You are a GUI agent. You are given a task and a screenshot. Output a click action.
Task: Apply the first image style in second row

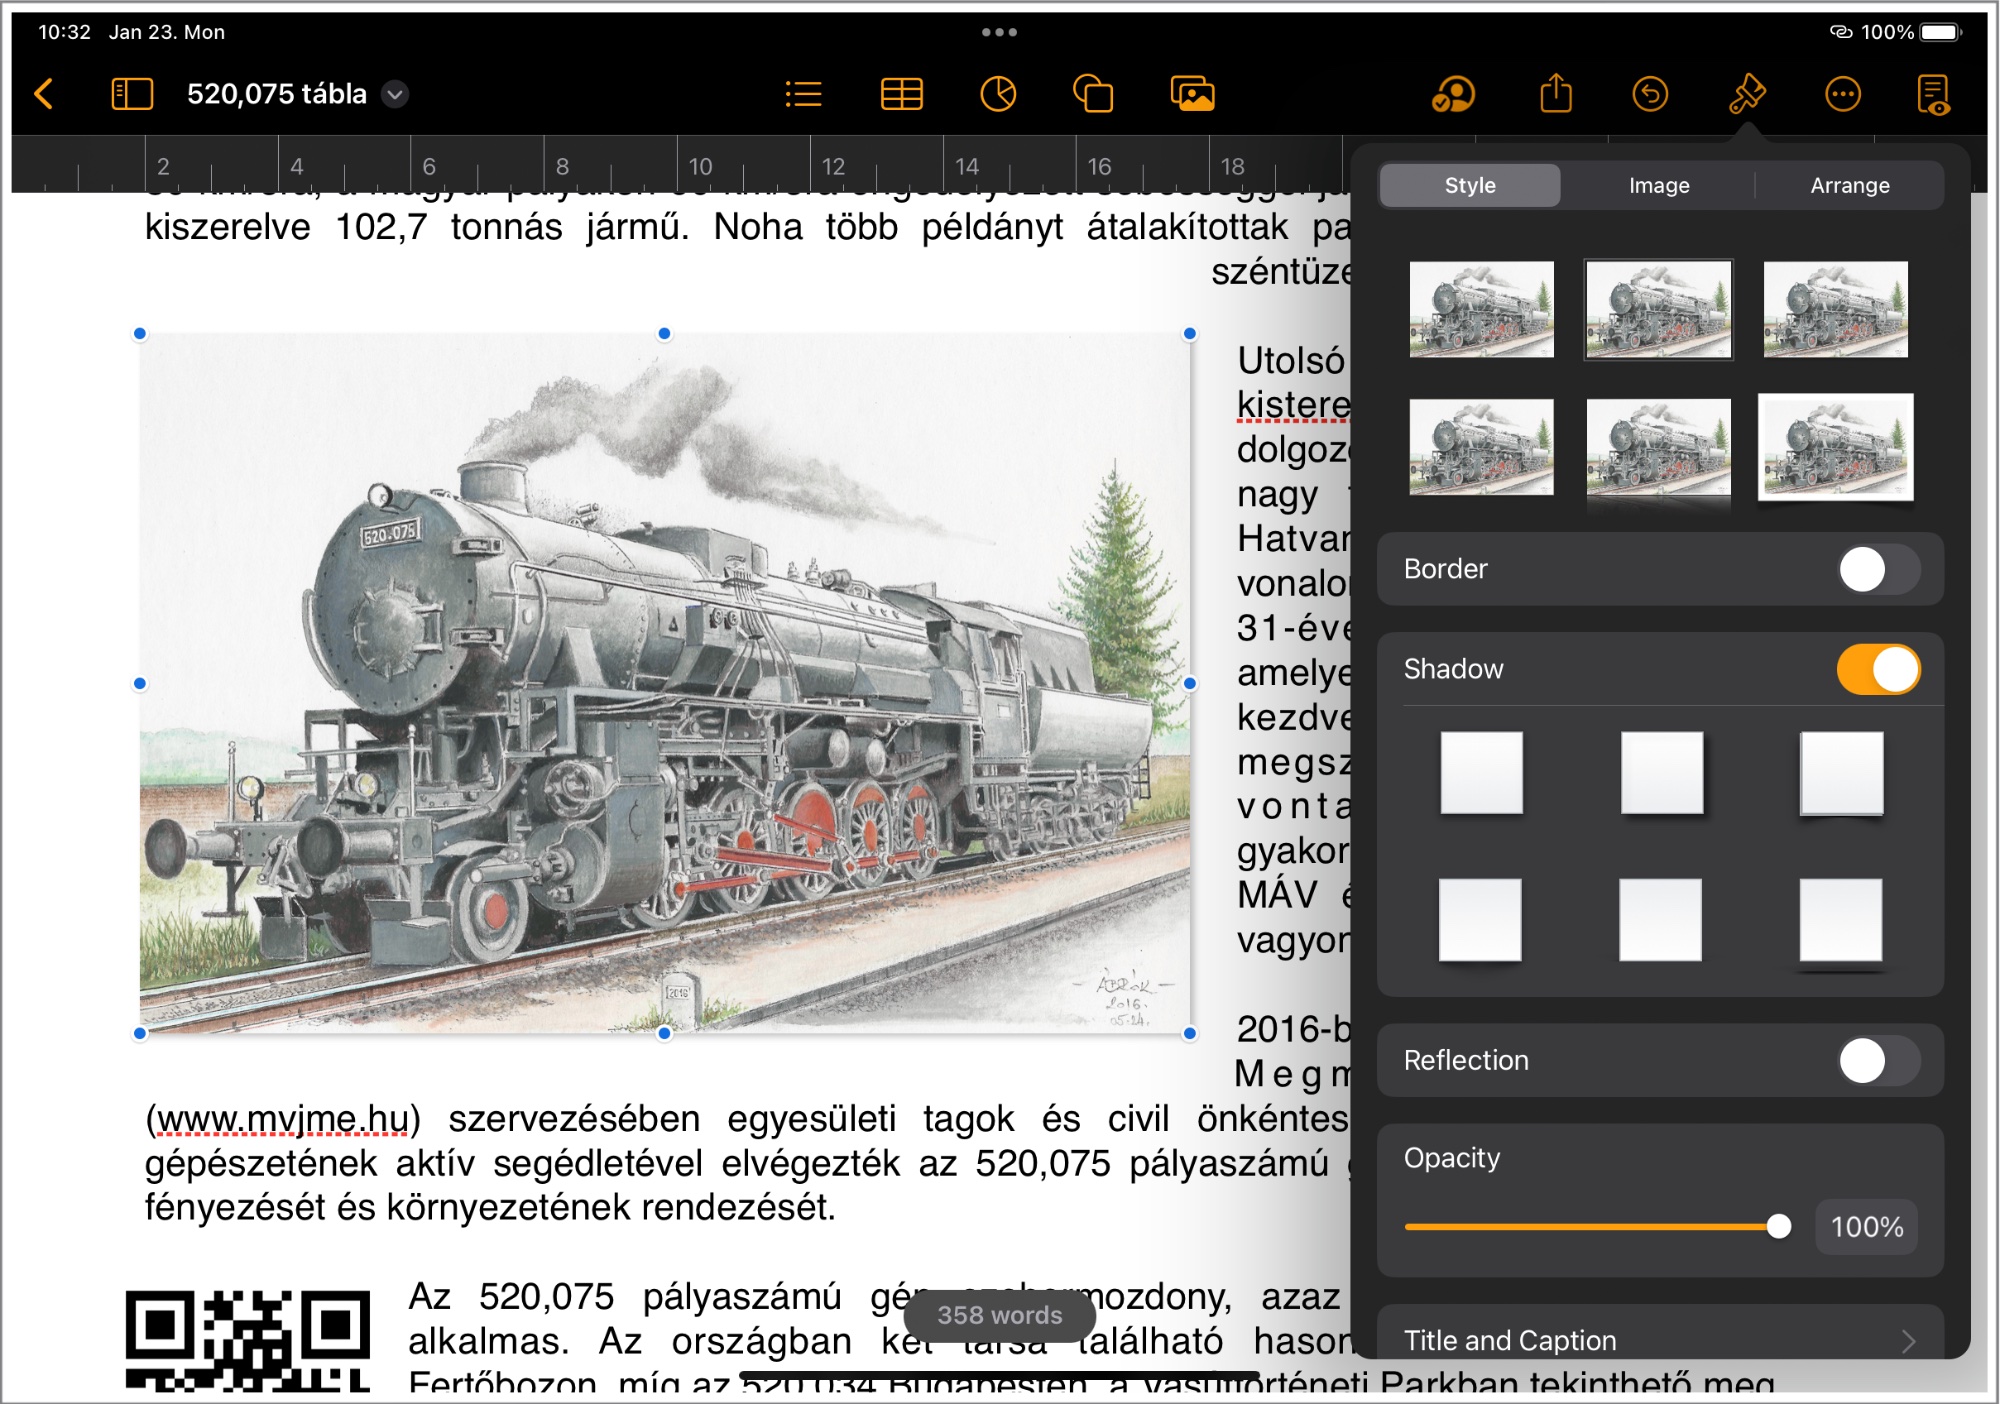click(x=1481, y=447)
